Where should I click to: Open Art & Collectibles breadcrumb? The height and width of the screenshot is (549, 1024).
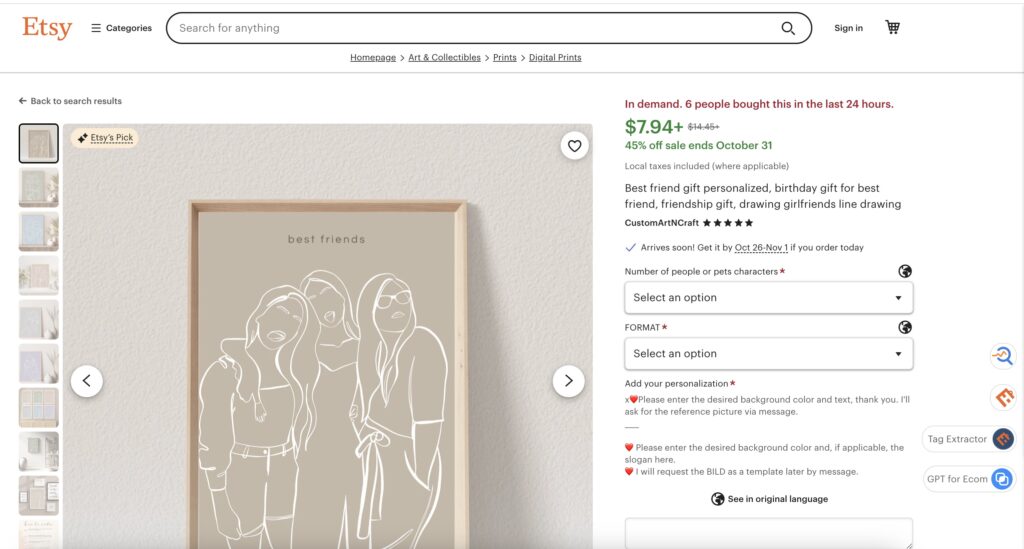tap(444, 58)
